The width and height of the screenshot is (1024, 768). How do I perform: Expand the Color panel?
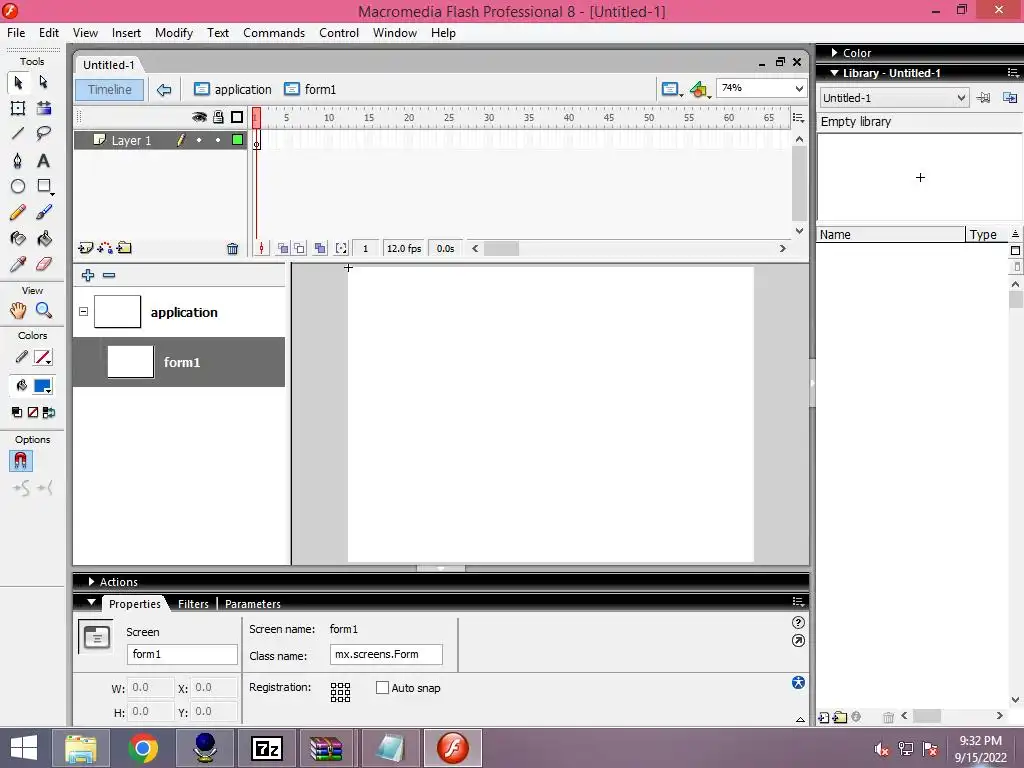pyautogui.click(x=835, y=53)
